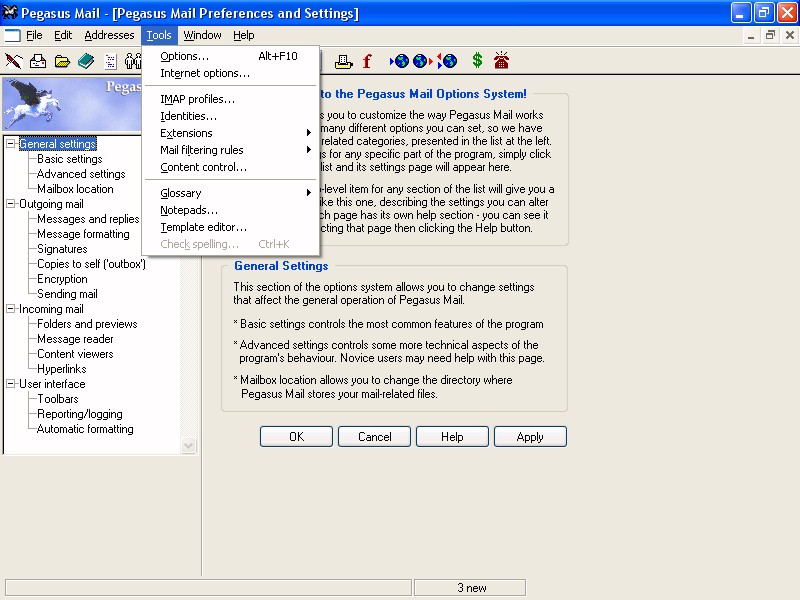Open the new mail folder inbox icon
The width and height of the screenshot is (800, 600).
38,61
